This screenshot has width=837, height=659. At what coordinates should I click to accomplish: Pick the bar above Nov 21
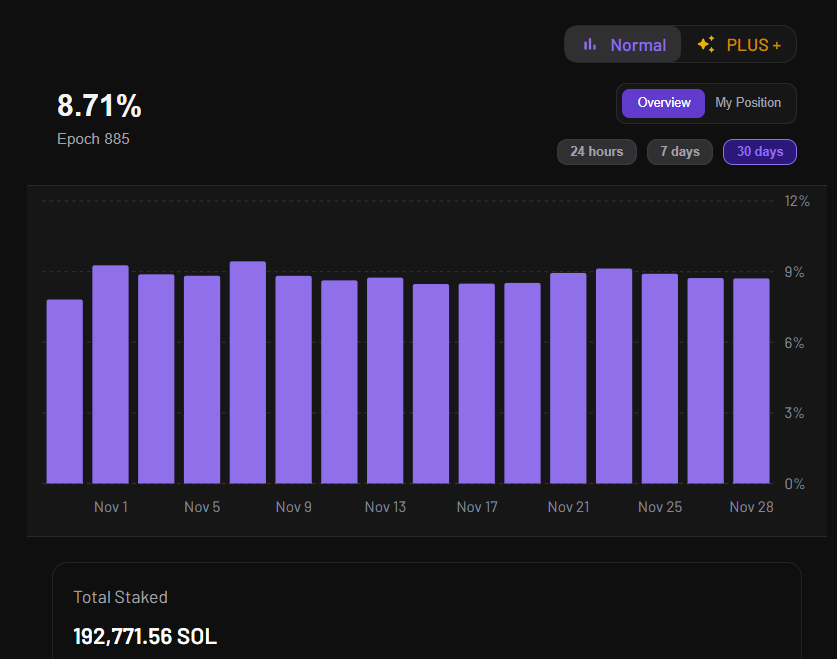(x=568, y=379)
